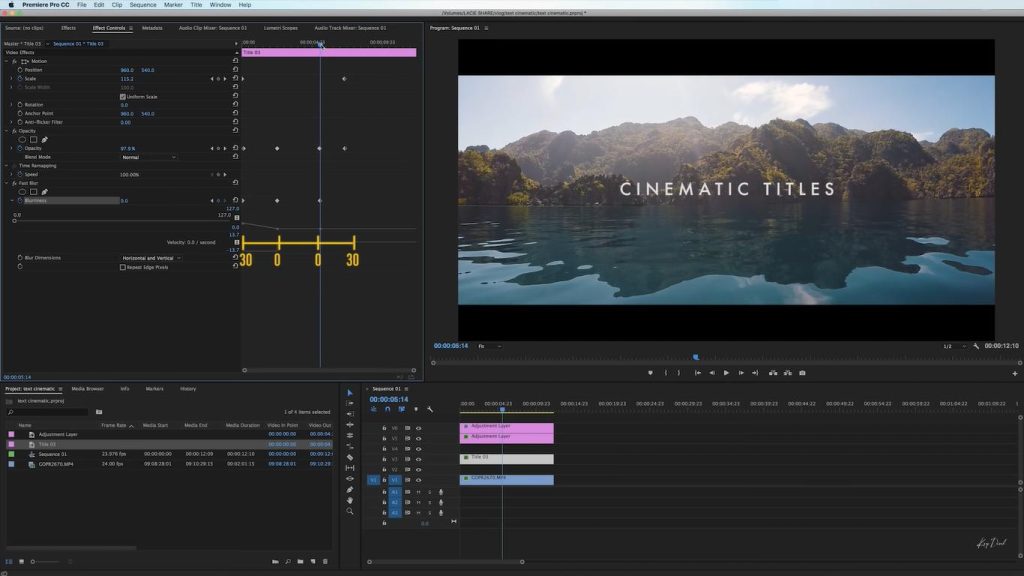
Task: Toggle the Uniform Scale checkbox
Action: [x=123, y=96]
